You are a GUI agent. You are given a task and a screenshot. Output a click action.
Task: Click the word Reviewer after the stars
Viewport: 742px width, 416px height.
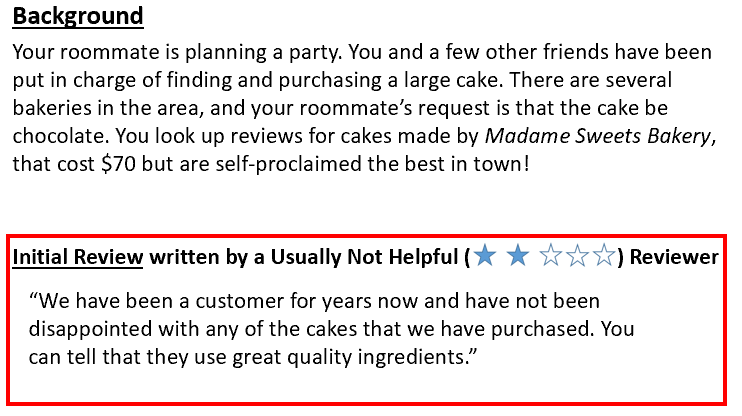point(672,257)
